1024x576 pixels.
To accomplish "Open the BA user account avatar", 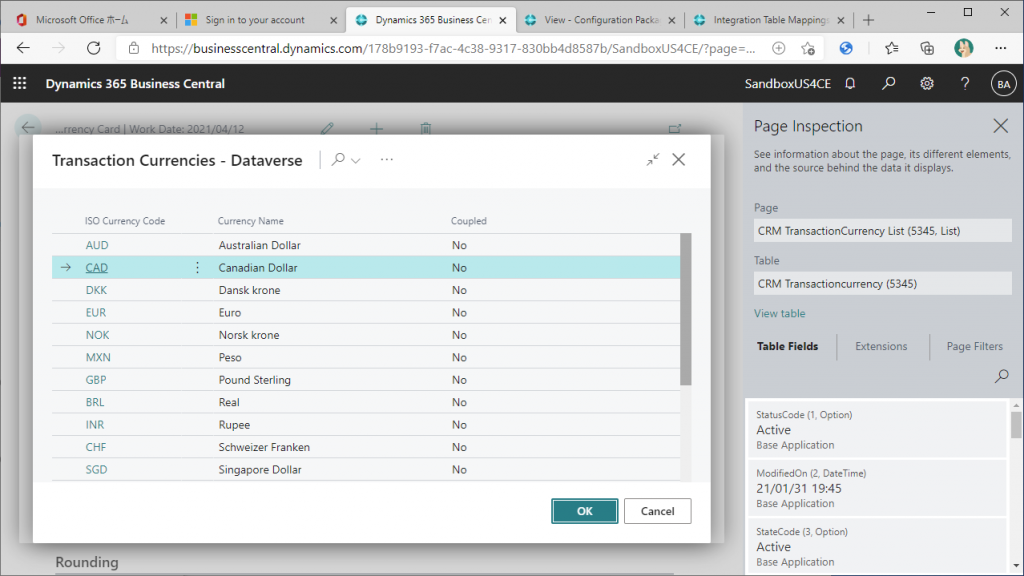I will (1003, 84).
